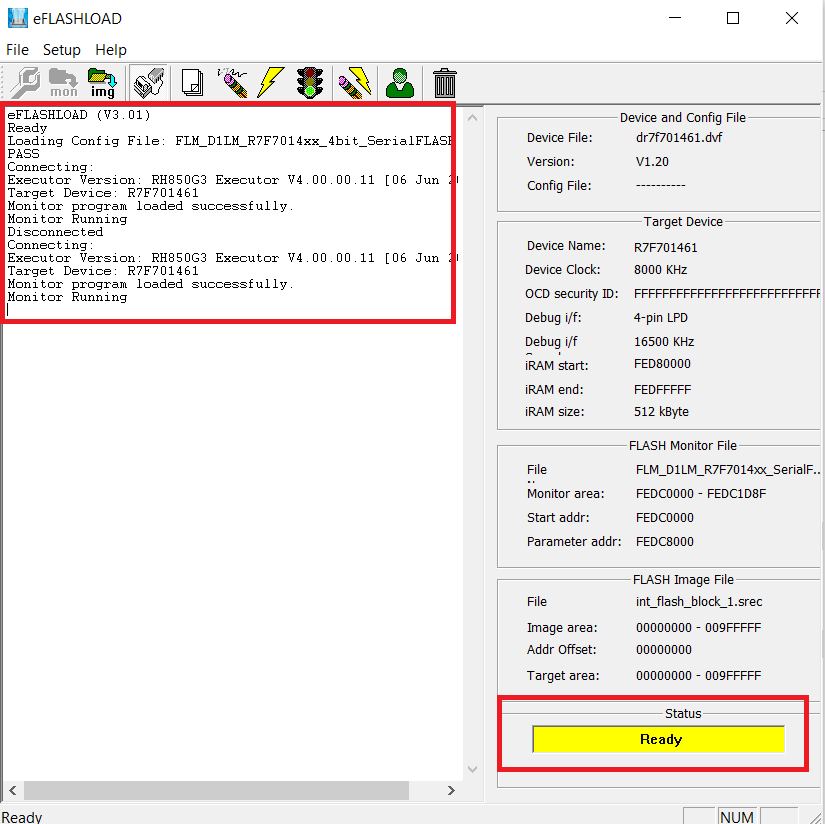Click the Version value V1.20

coord(652,162)
